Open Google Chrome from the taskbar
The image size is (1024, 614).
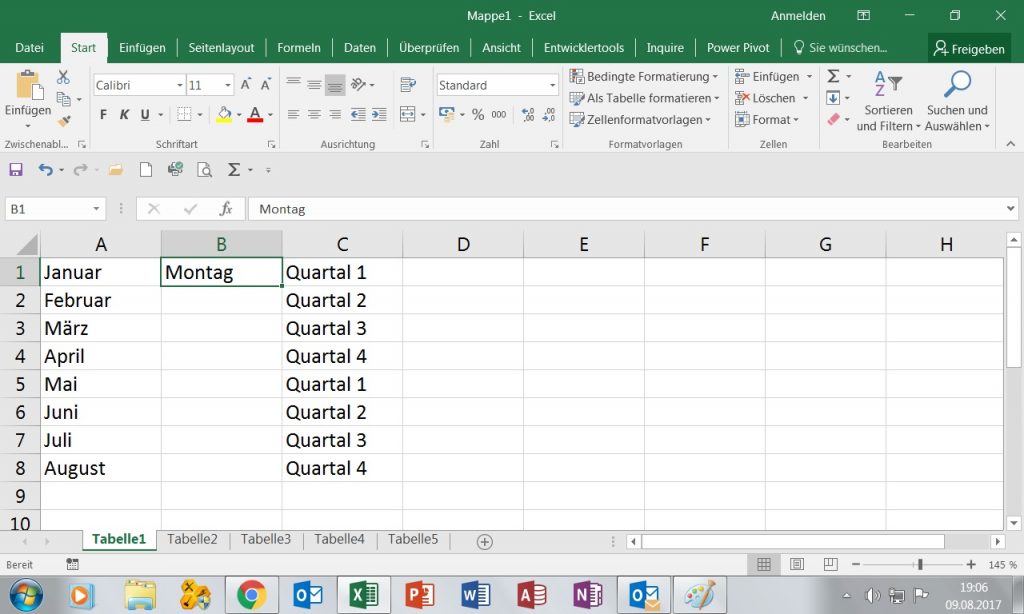[251, 595]
